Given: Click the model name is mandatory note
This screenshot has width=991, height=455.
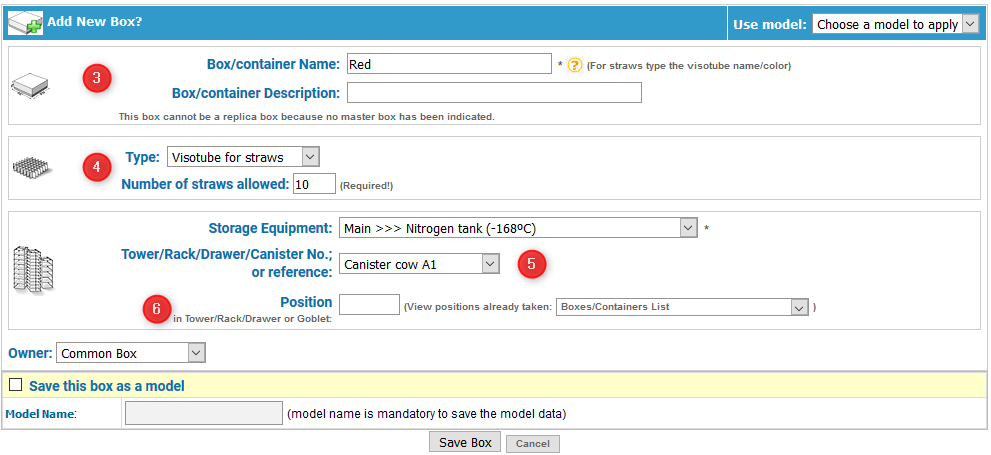Looking at the screenshot, I should (x=427, y=415).
